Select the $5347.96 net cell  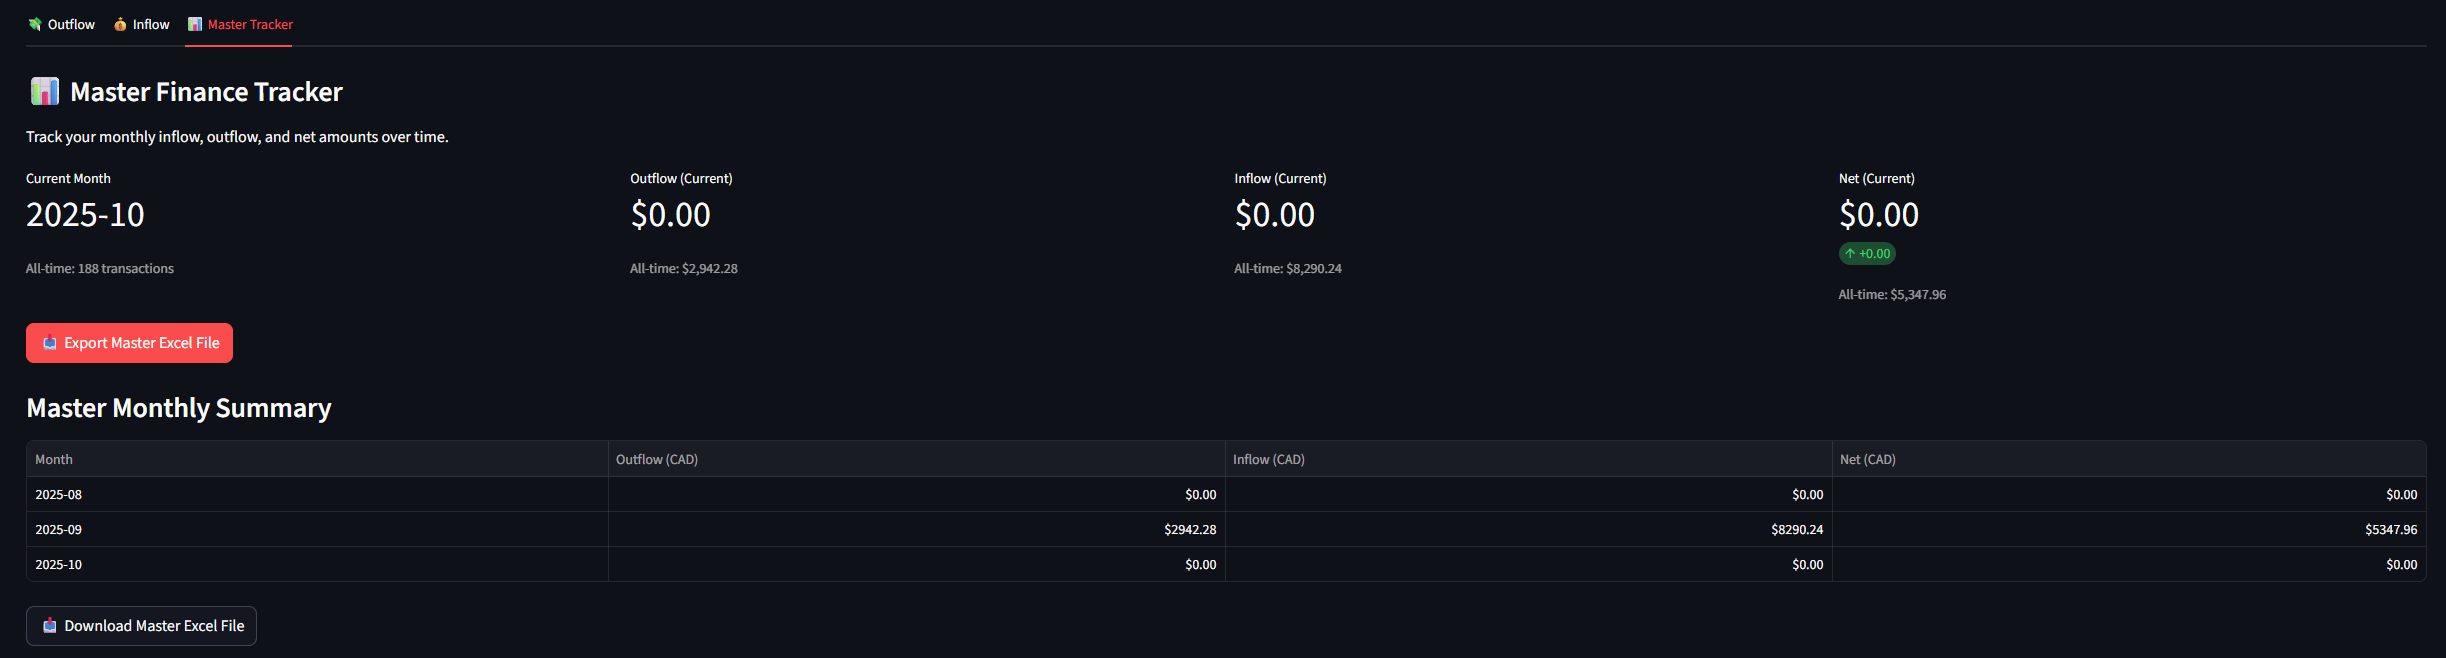[2390, 529]
